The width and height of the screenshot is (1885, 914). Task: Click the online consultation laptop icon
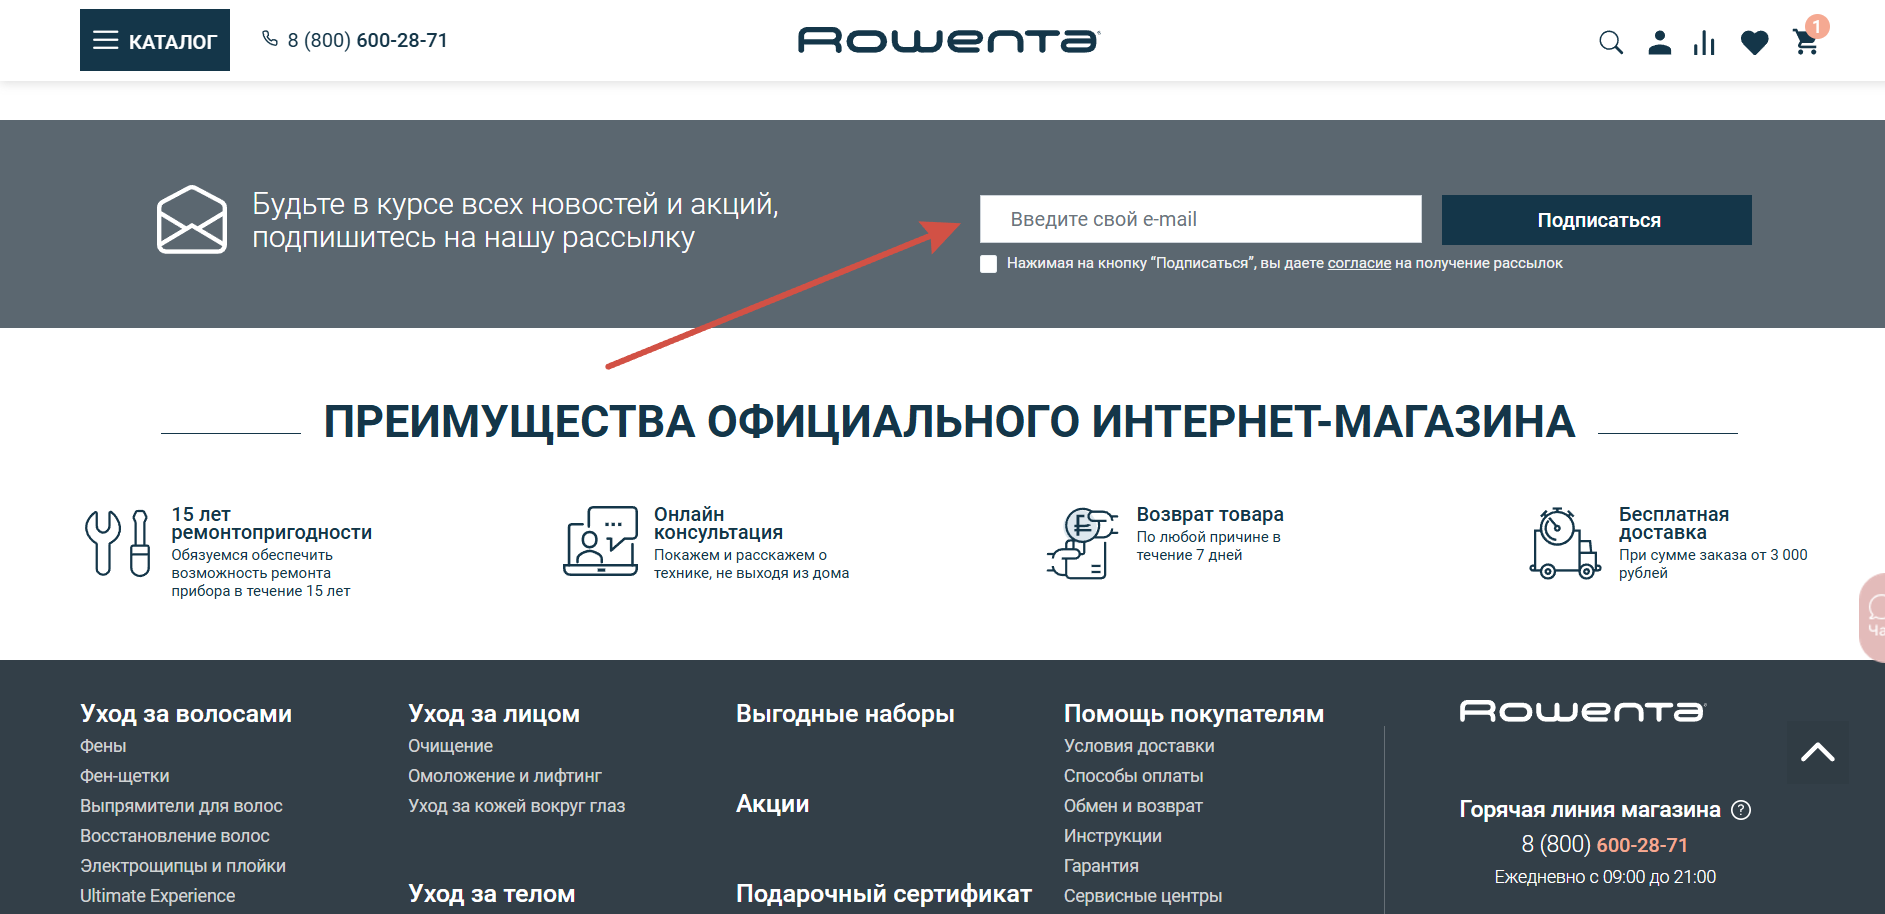tap(600, 541)
